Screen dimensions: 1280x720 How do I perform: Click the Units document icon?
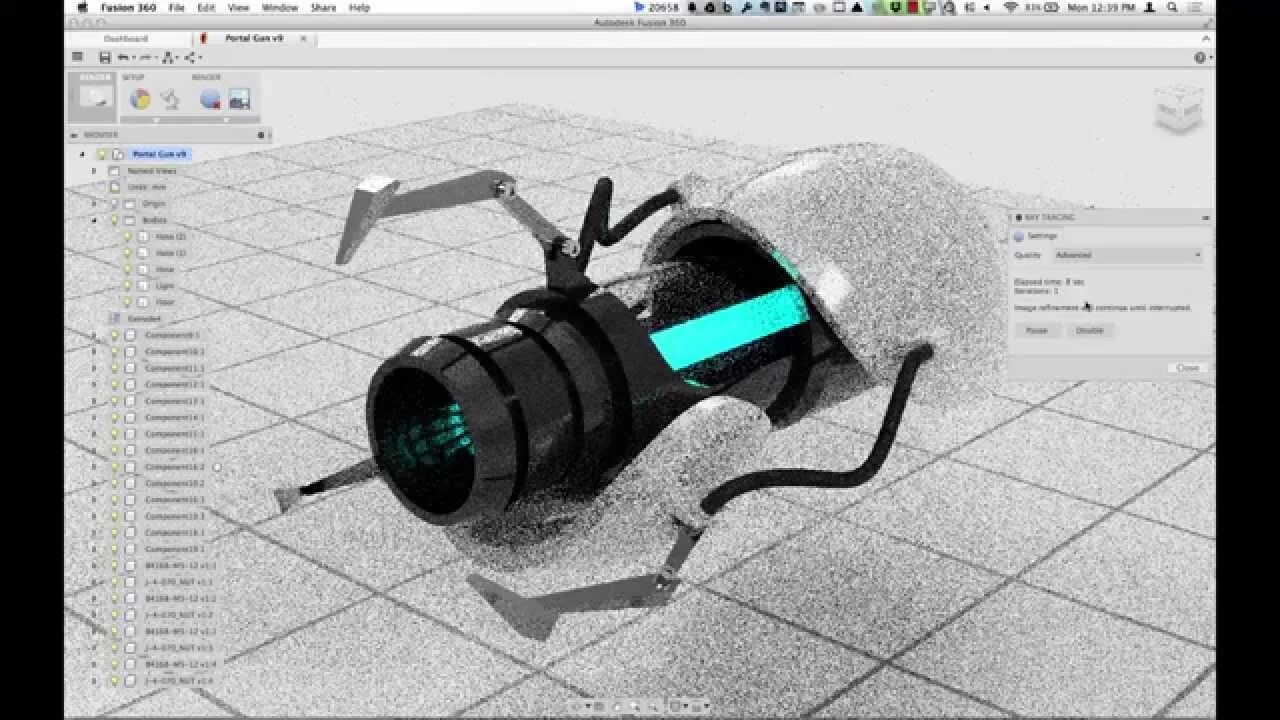click(114, 187)
